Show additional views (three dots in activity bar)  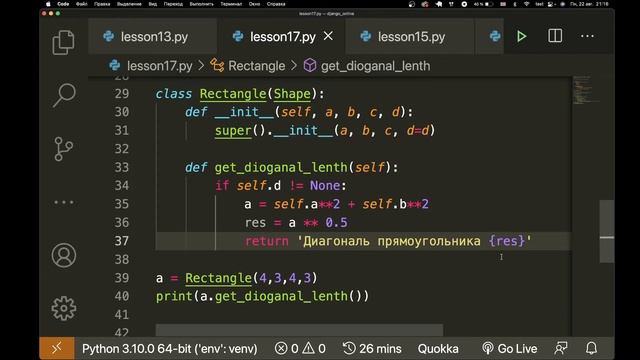(64, 202)
